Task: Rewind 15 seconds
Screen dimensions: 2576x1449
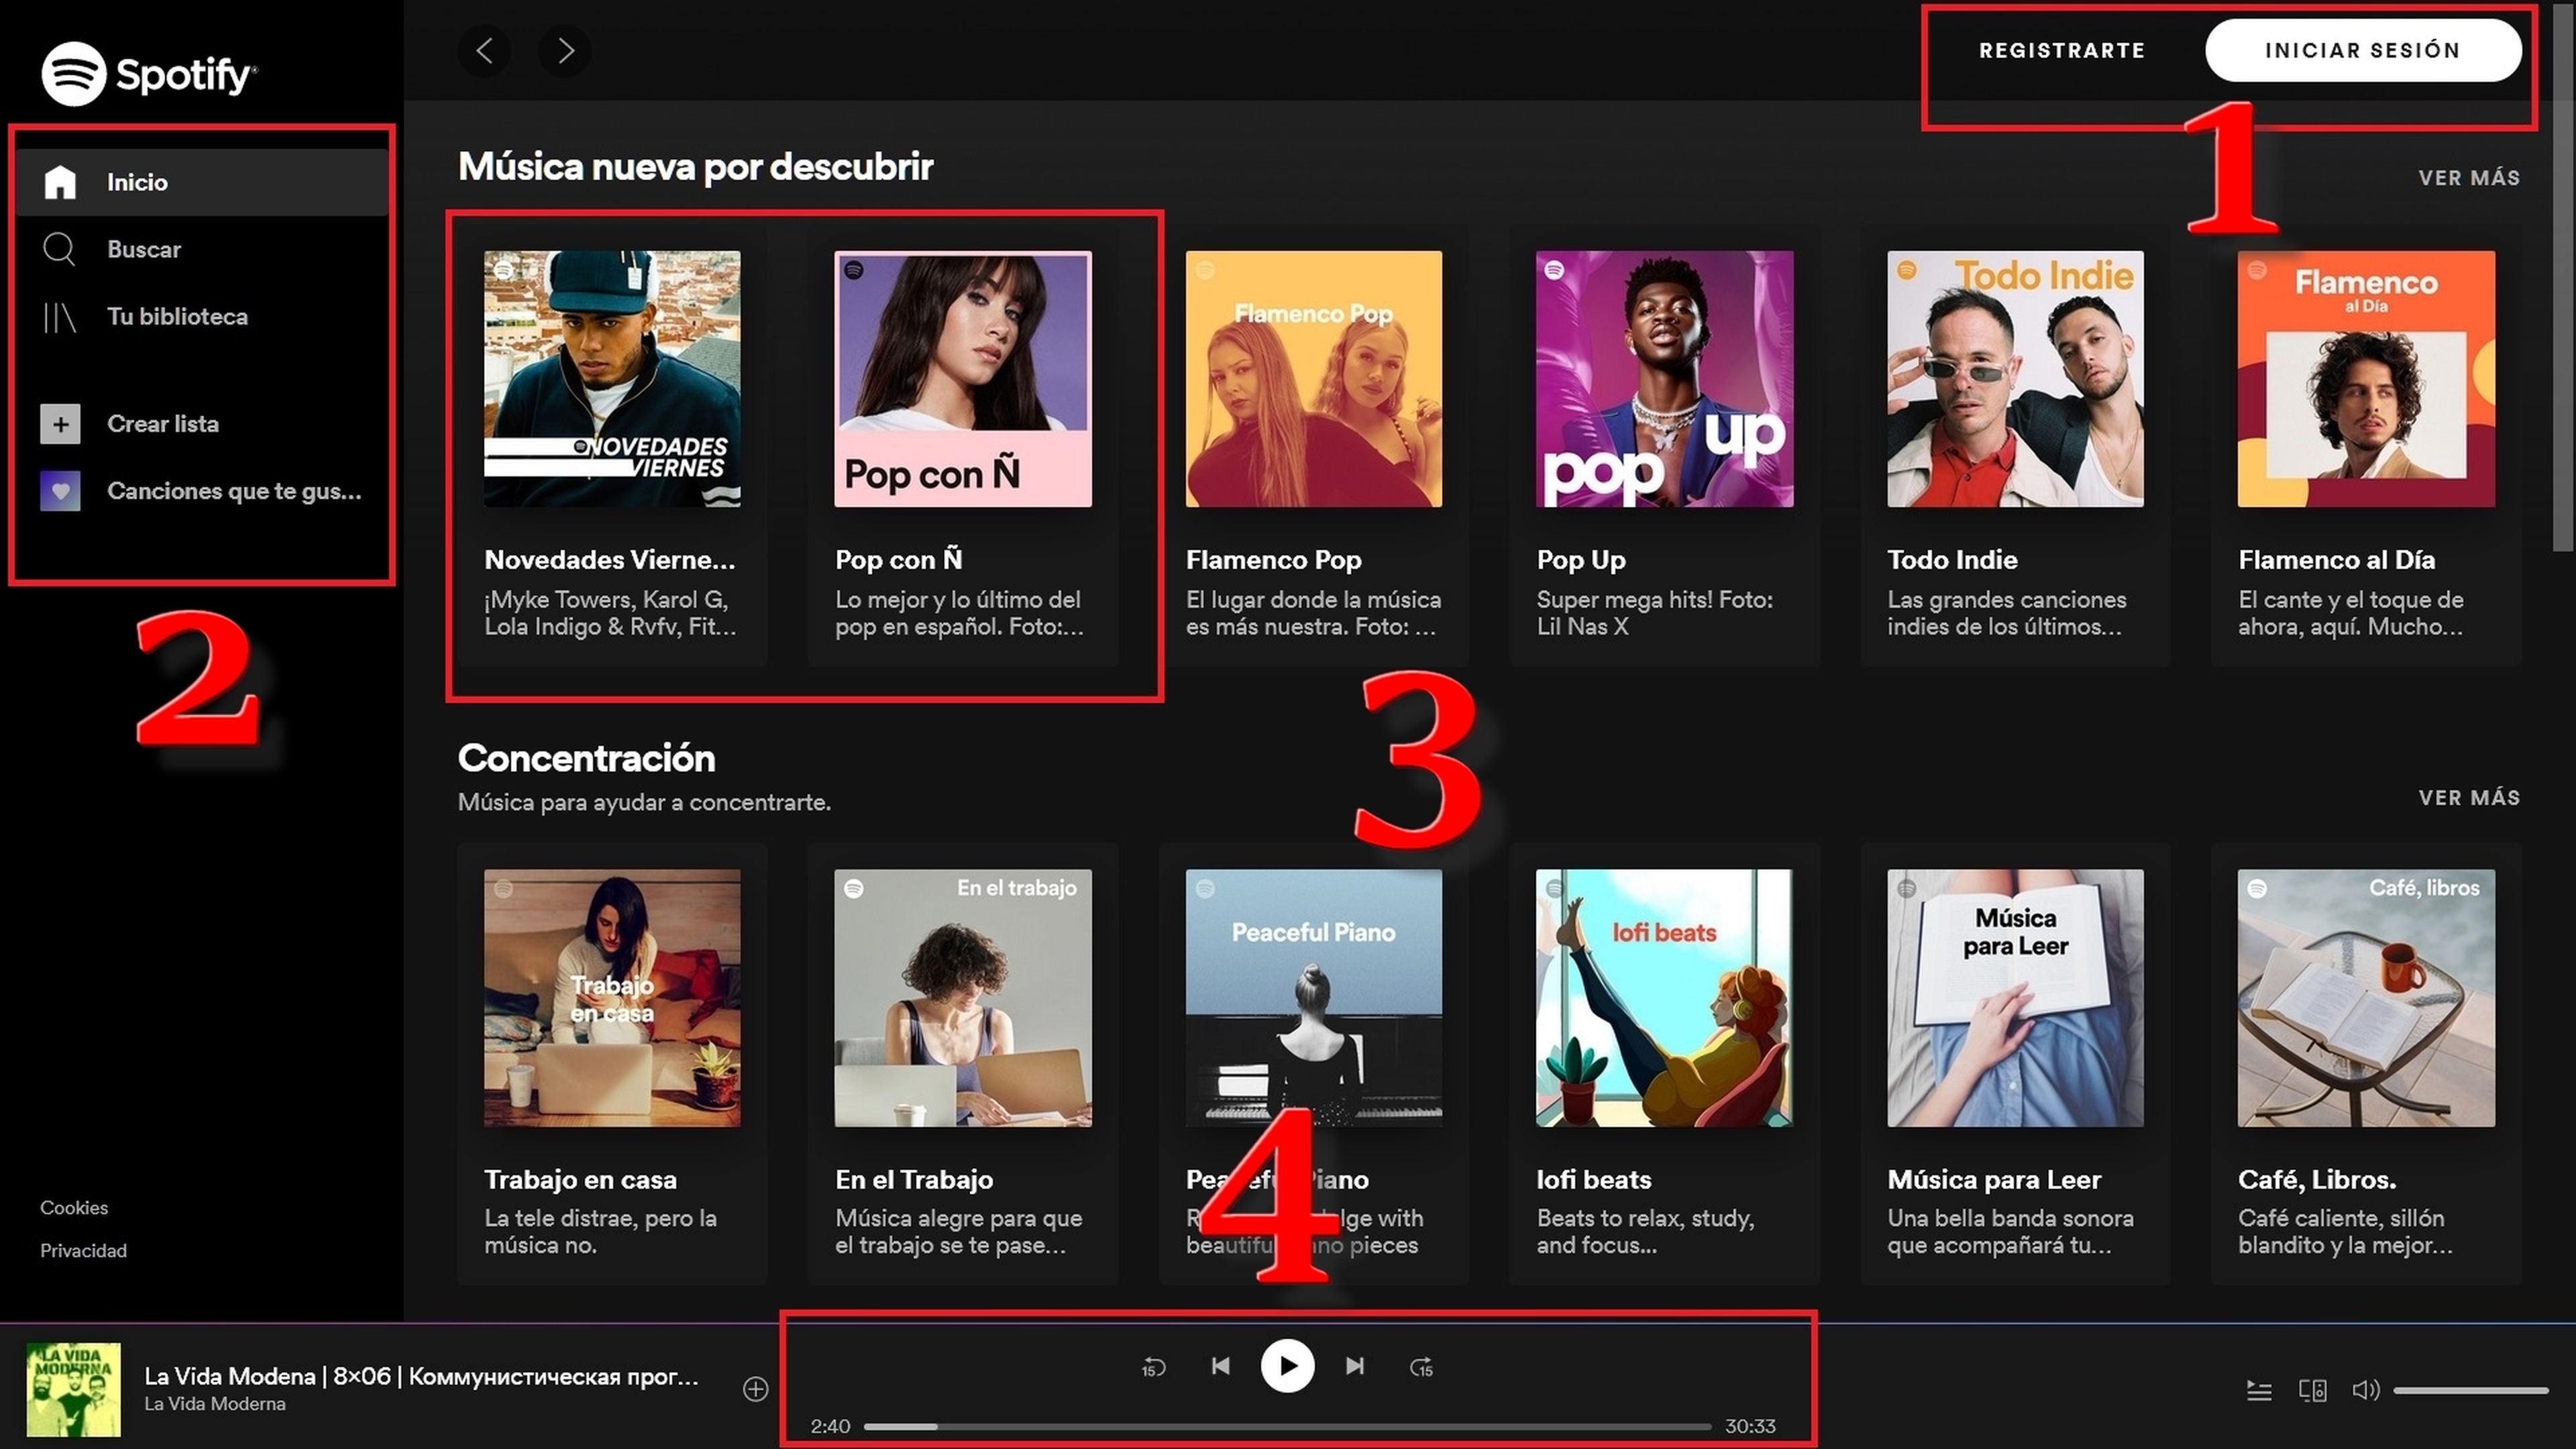Action: point(1153,1367)
